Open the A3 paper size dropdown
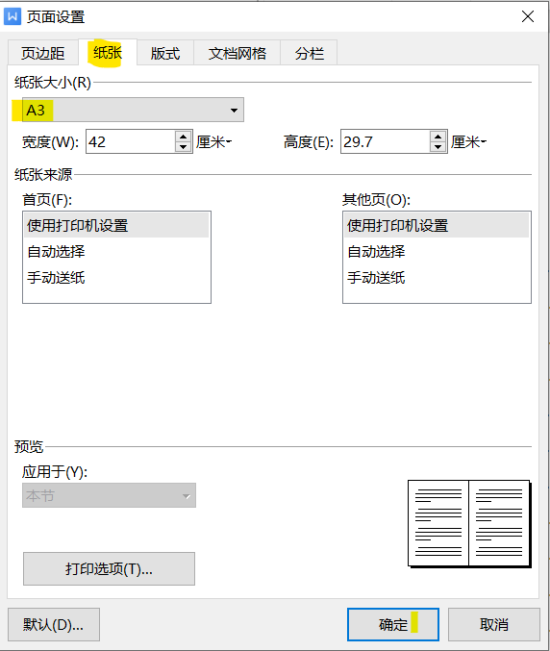 coord(133,110)
